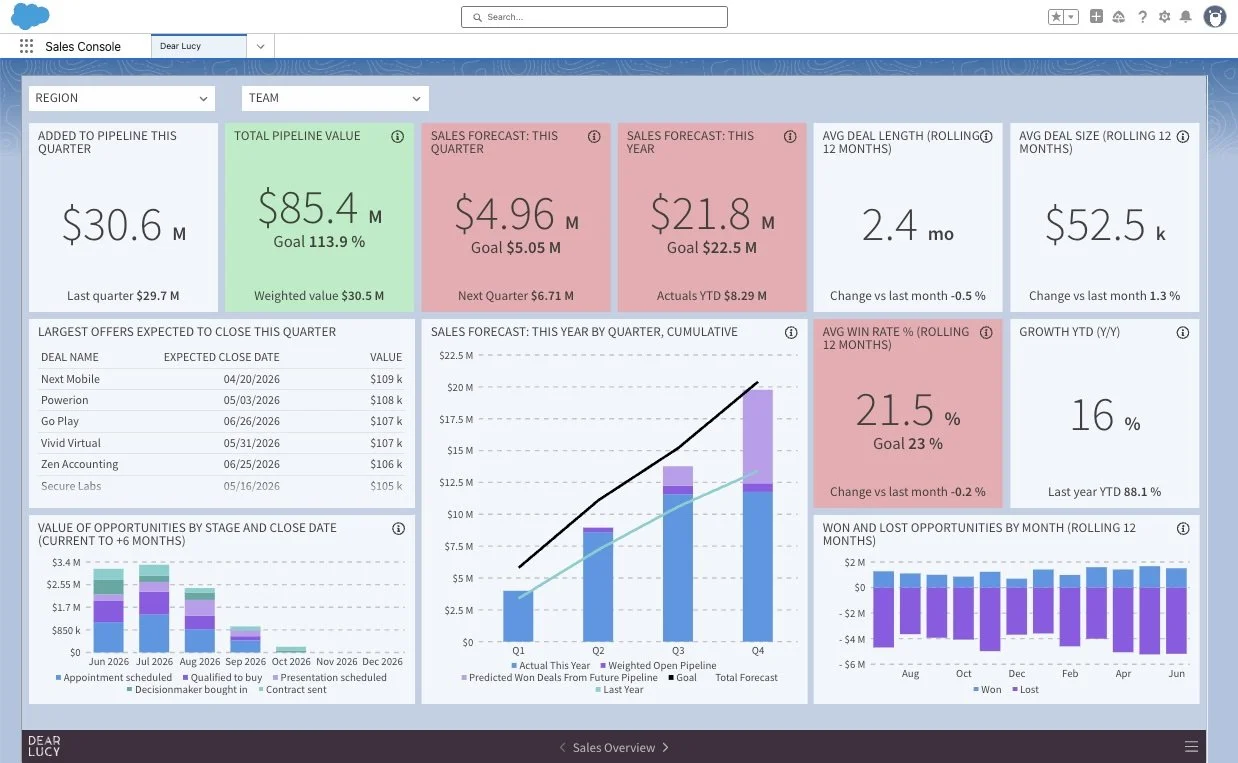Select the Next Mobile deal row
This screenshot has width=1238, height=763.
(x=221, y=379)
